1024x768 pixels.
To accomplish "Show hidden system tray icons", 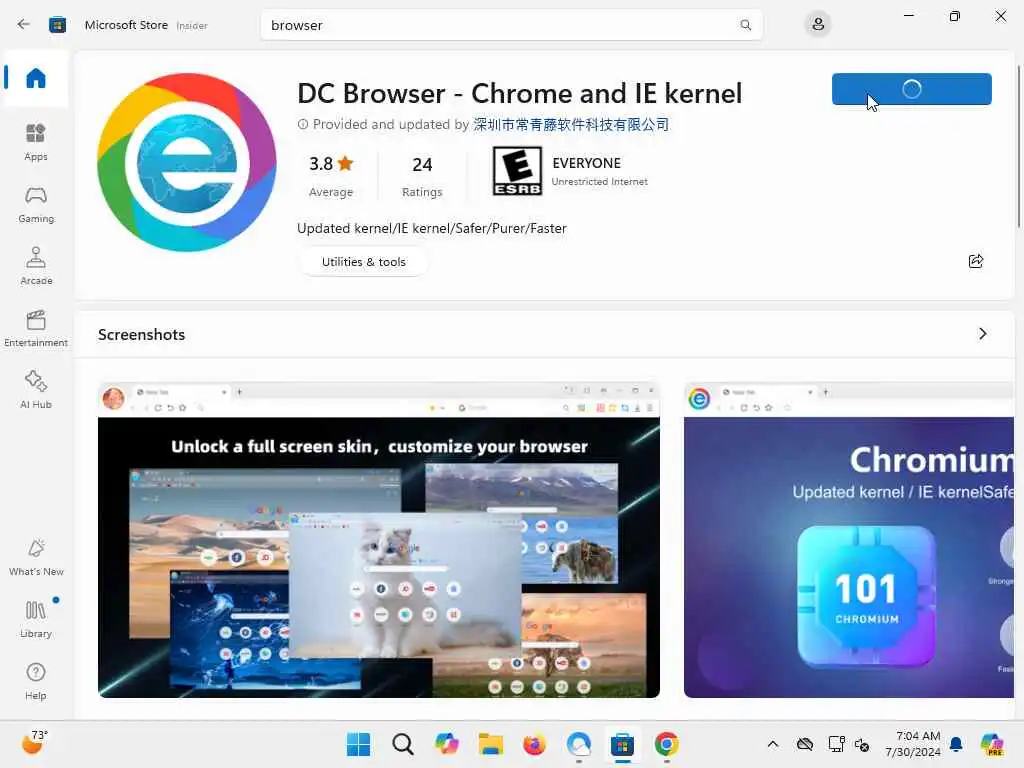I will tap(773, 744).
